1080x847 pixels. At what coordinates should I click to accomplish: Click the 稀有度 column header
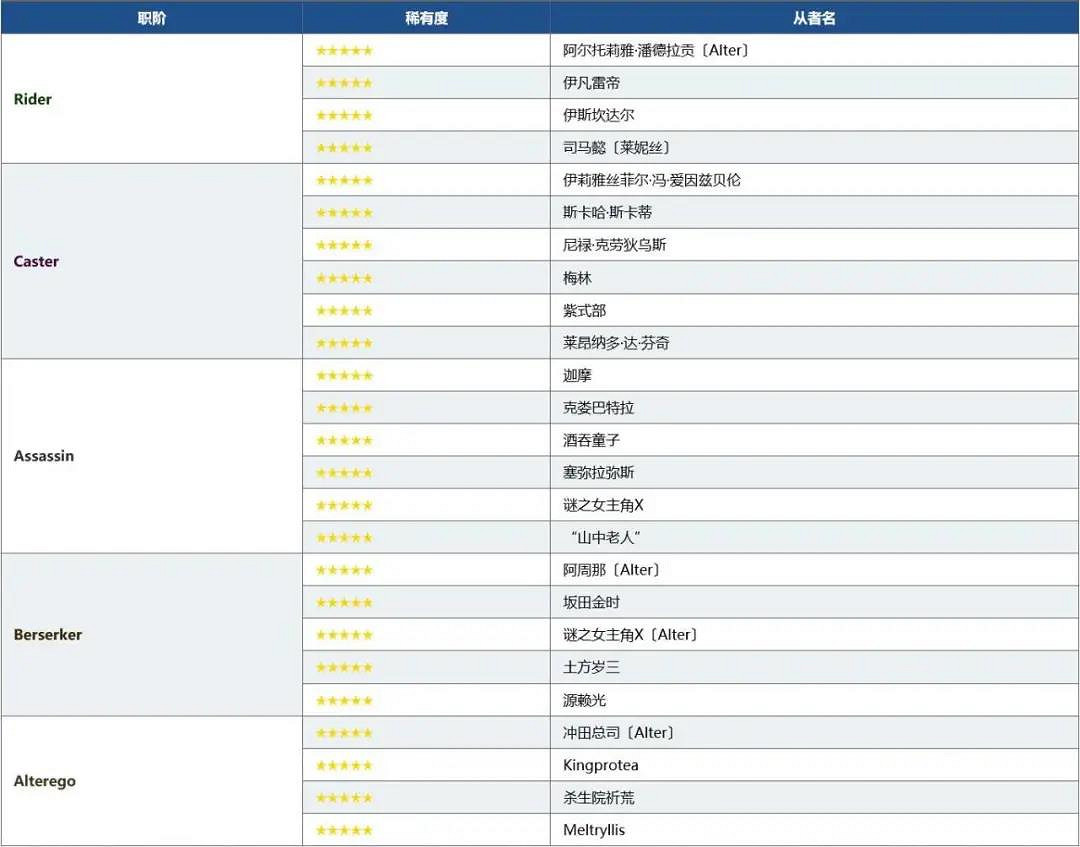click(426, 18)
